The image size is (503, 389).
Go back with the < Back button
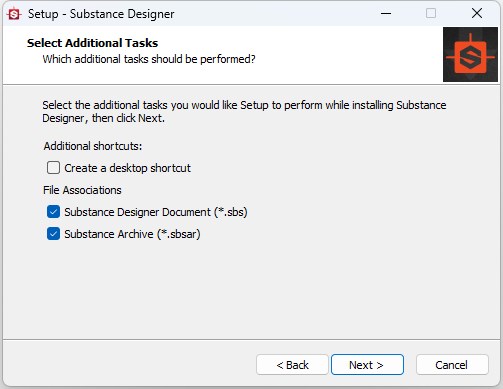tap(292, 365)
